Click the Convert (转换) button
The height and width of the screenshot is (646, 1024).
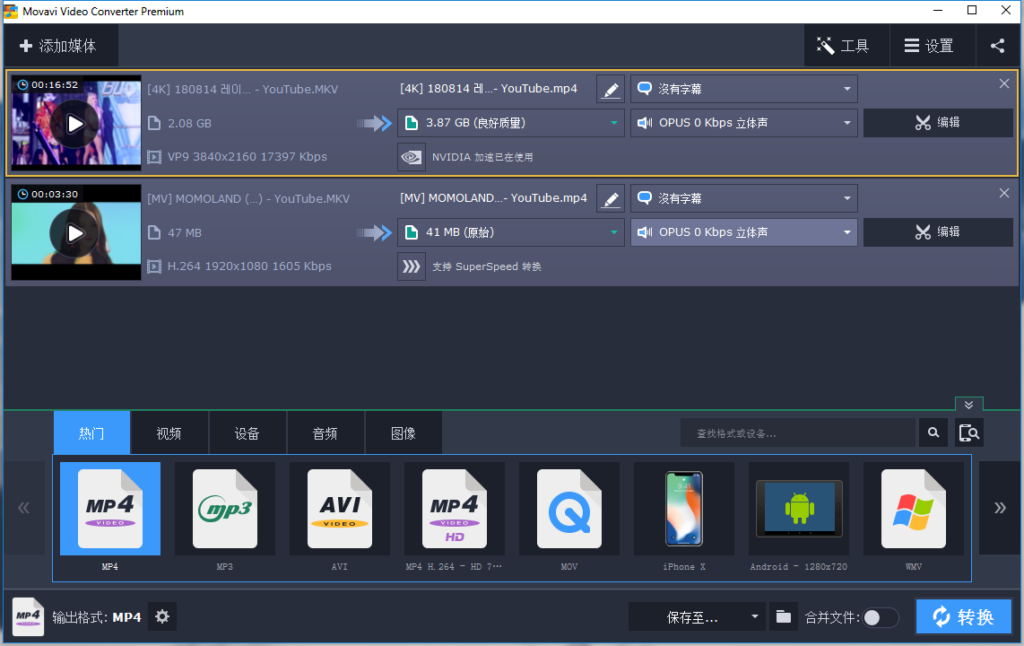[x=964, y=617]
